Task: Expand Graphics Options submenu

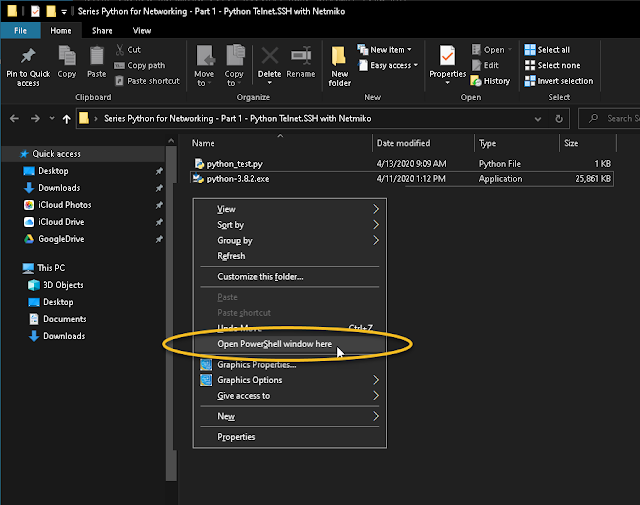Action: tap(289, 380)
